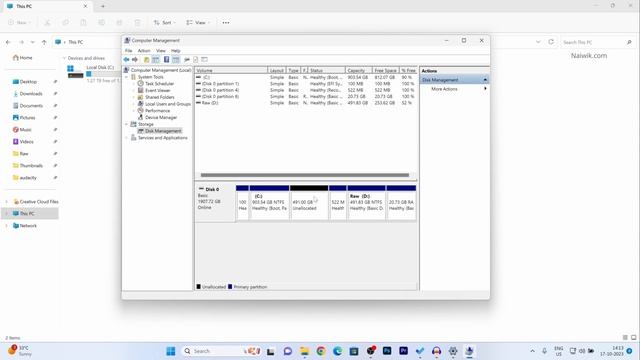Open the Help menu
The image size is (640, 360).
(x=176, y=51)
